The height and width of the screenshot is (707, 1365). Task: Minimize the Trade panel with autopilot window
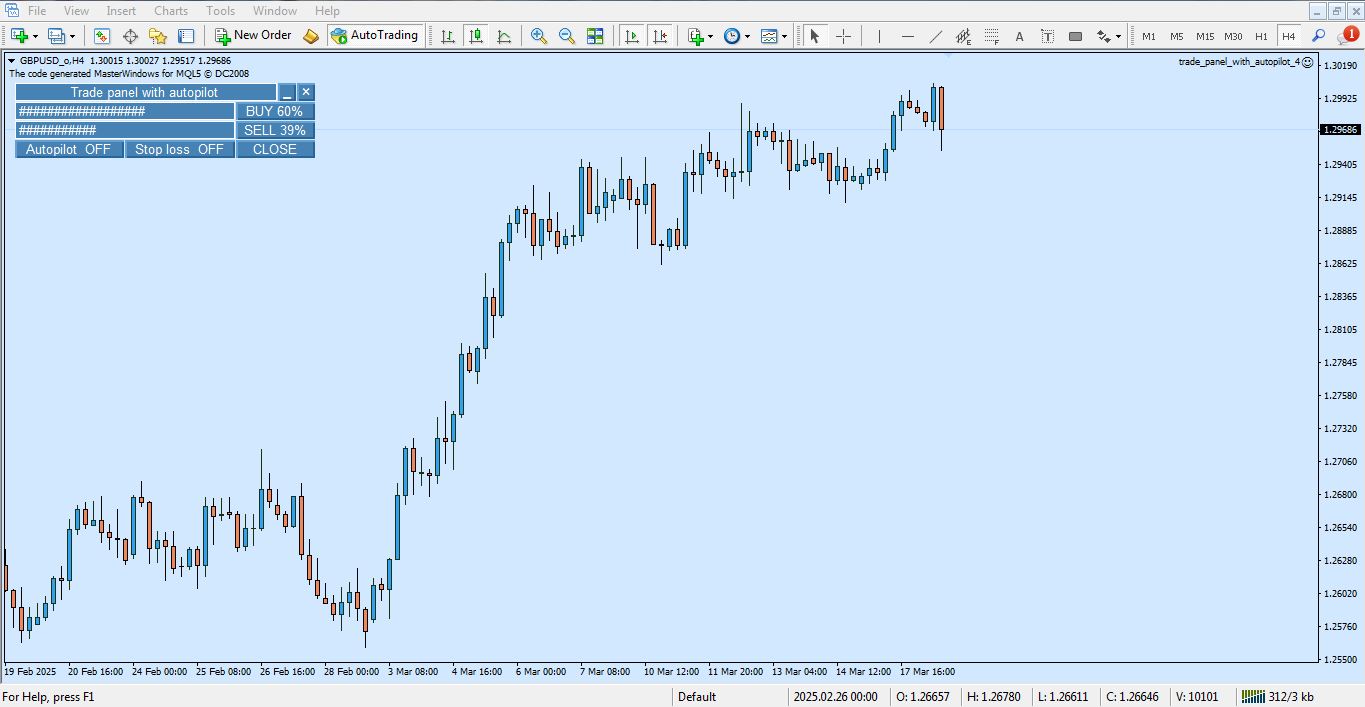(288, 91)
